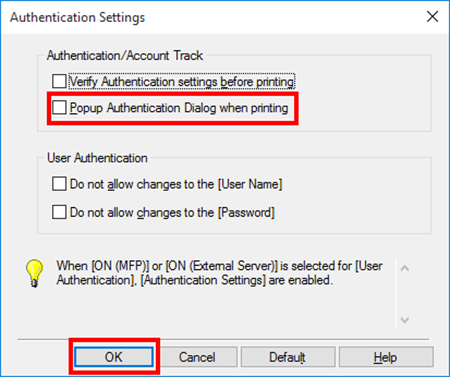Check the box preventing Password changes
The width and height of the screenshot is (450, 377).
point(59,212)
